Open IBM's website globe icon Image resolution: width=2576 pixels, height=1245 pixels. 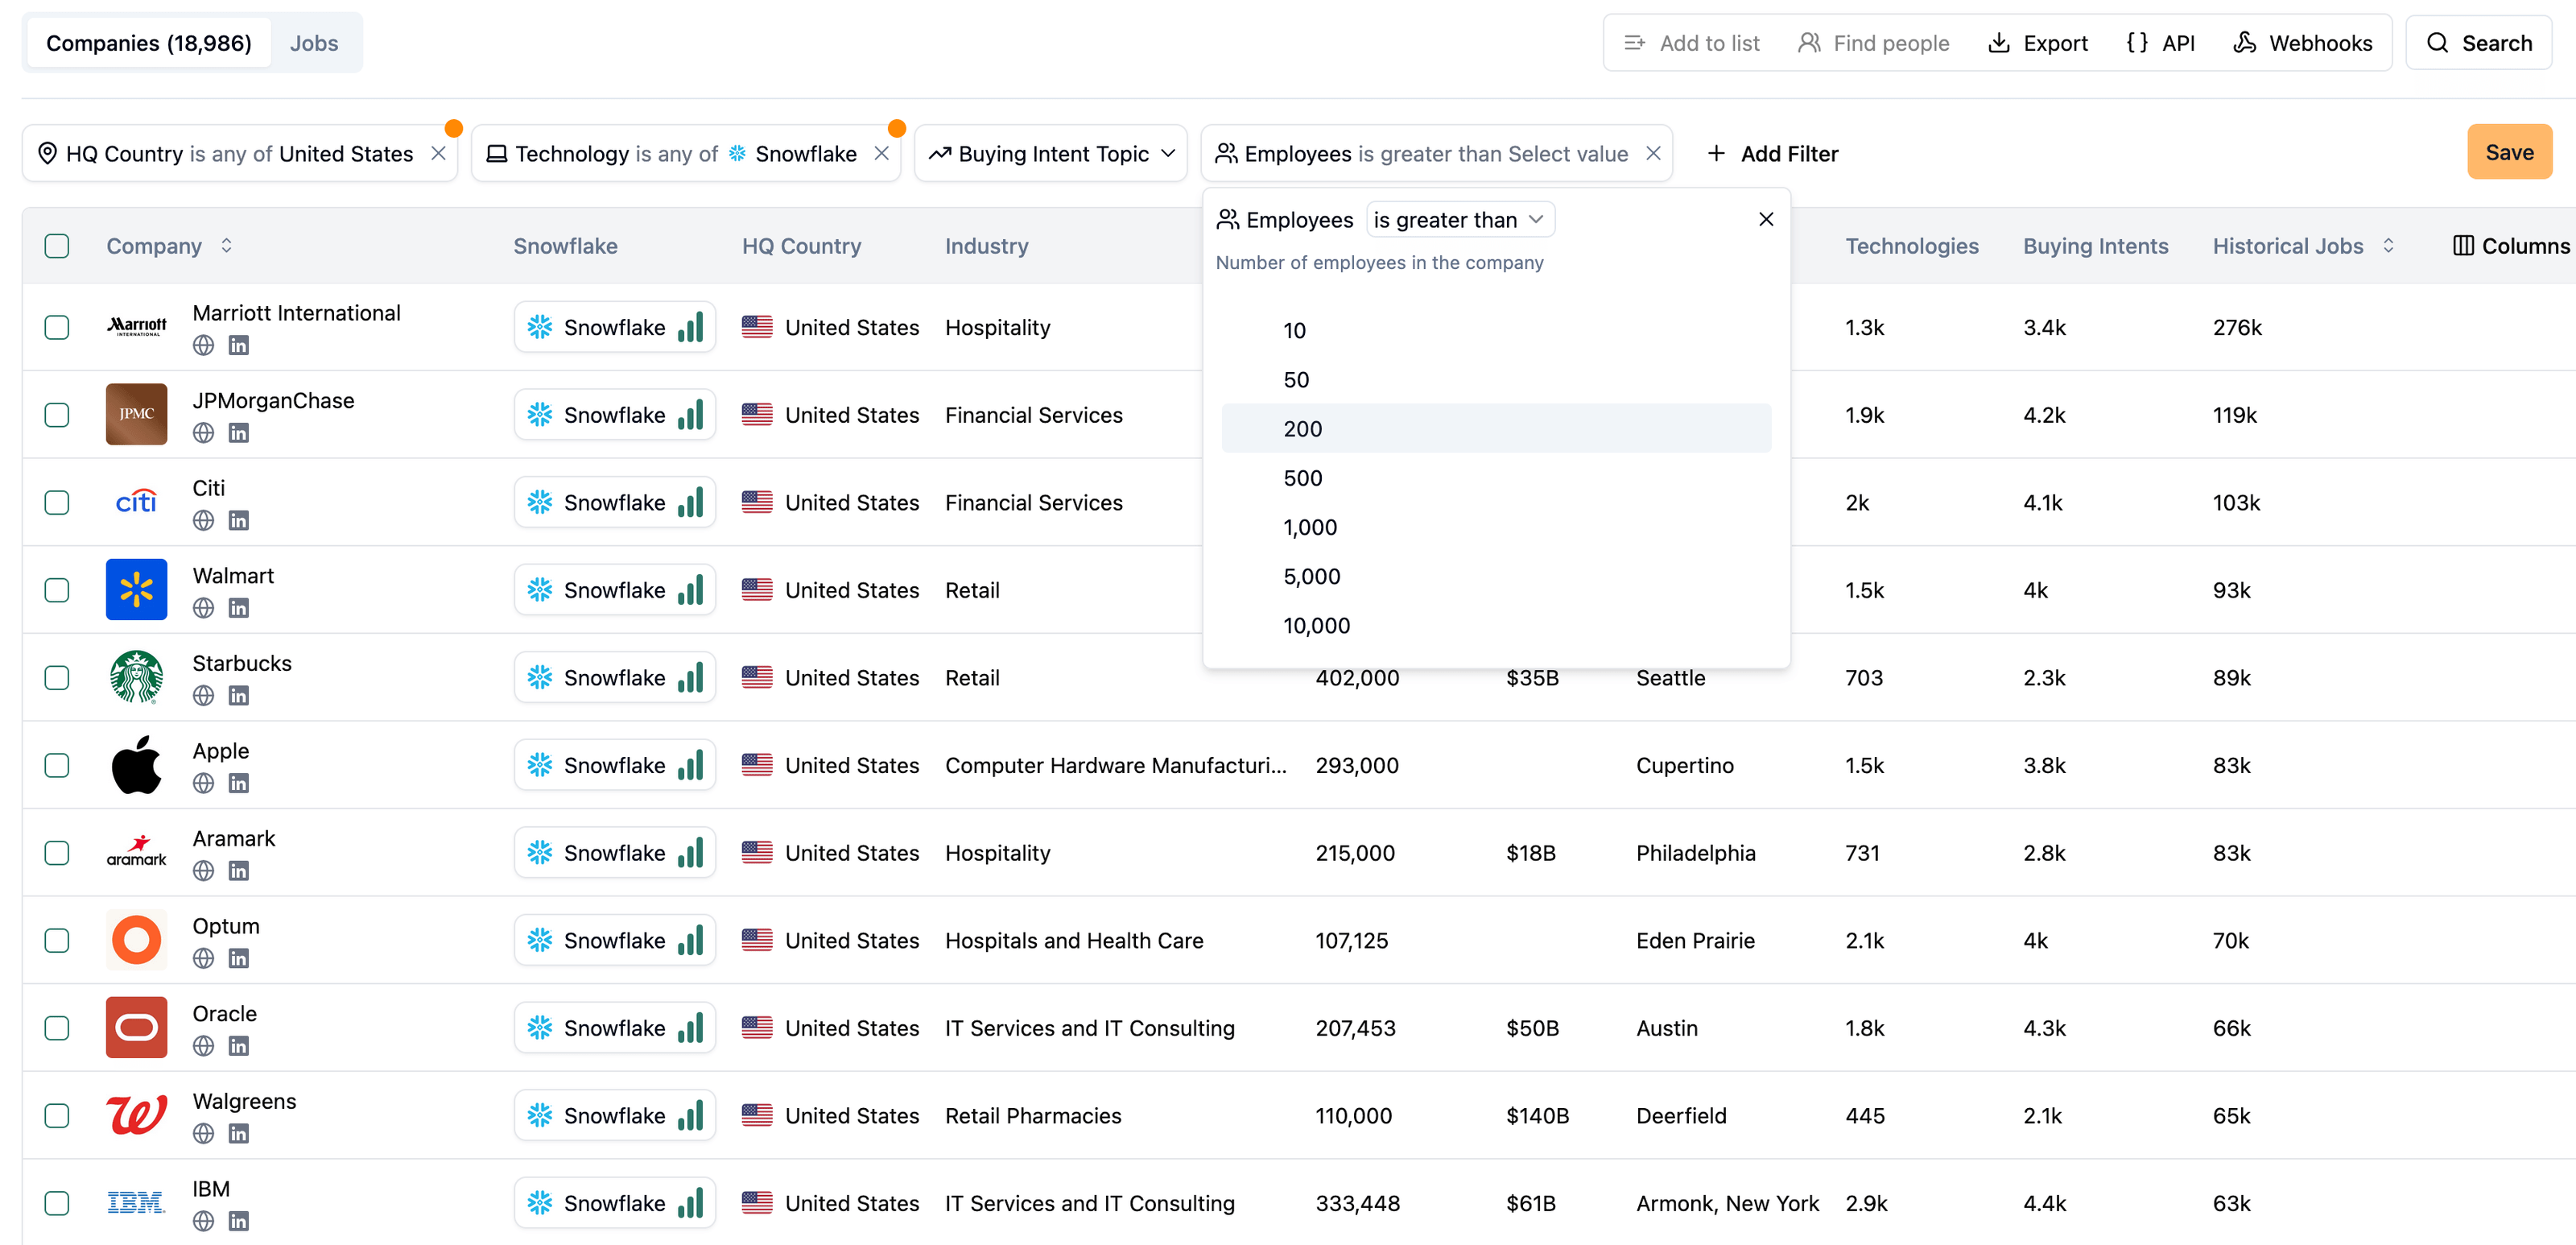[x=203, y=1221]
